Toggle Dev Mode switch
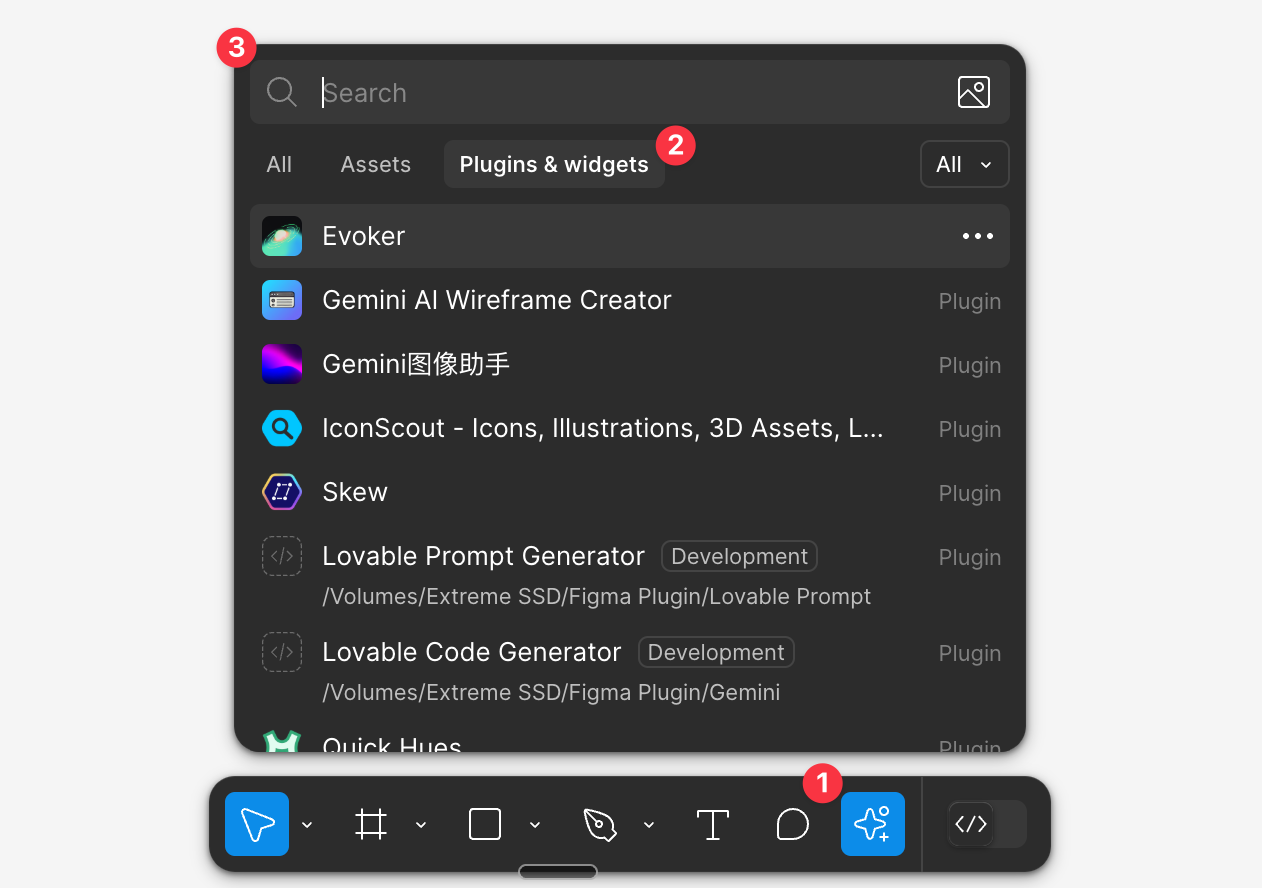 point(987,824)
